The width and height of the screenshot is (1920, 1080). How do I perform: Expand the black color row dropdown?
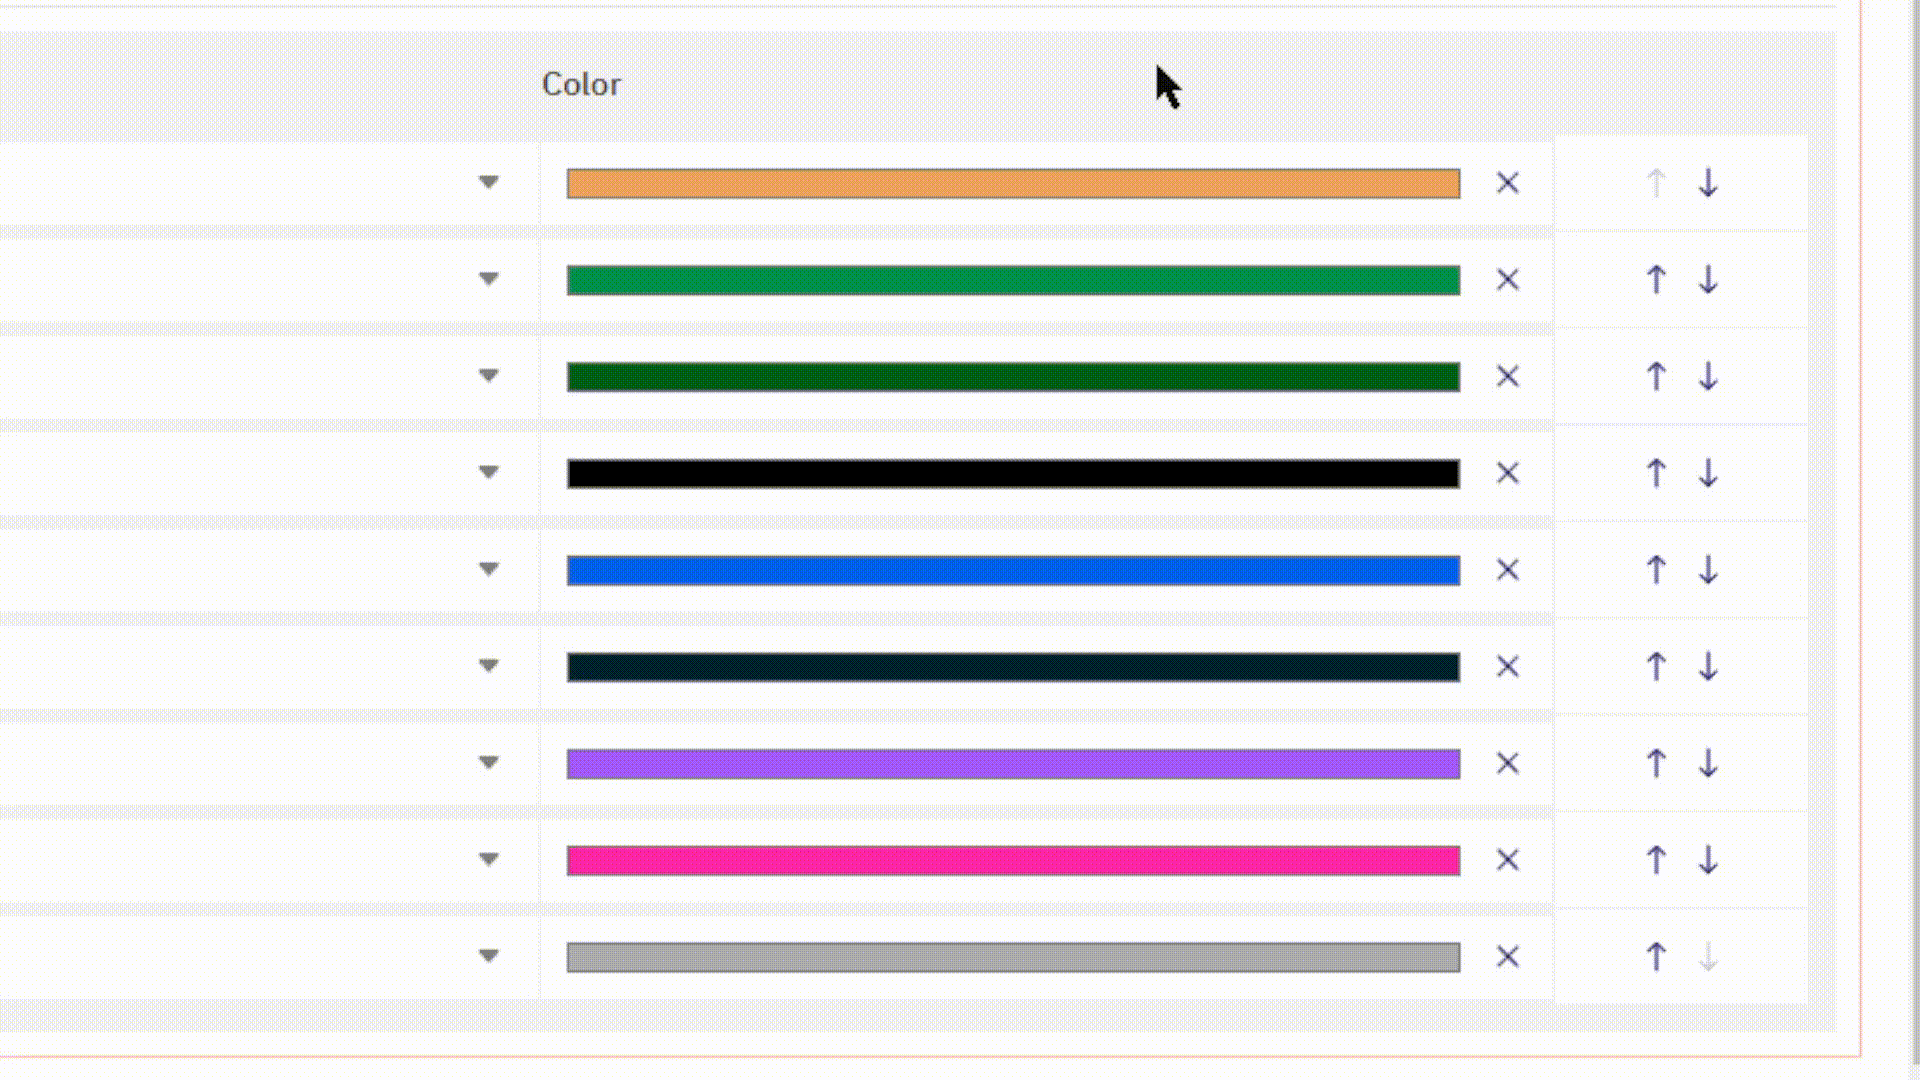[490, 473]
